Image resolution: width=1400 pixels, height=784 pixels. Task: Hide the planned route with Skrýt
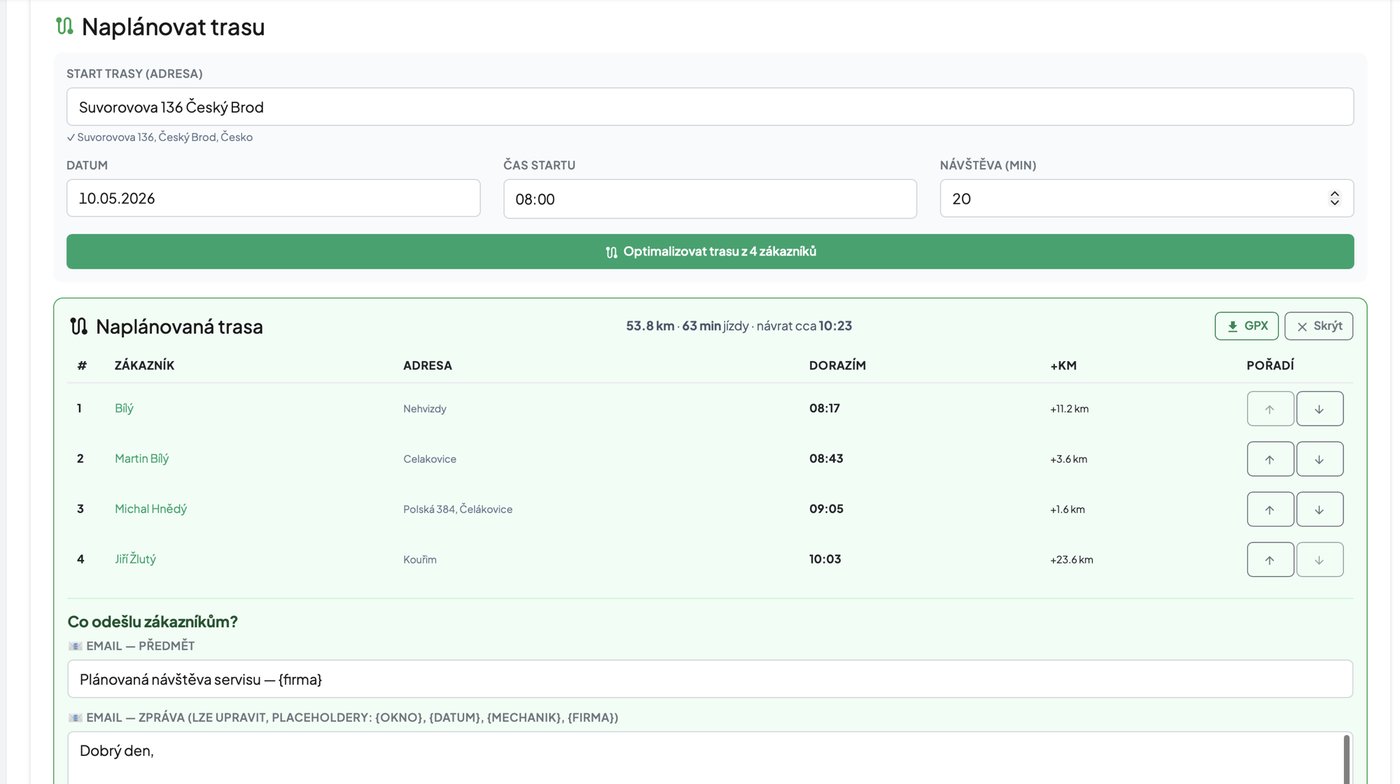click(1319, 326)
